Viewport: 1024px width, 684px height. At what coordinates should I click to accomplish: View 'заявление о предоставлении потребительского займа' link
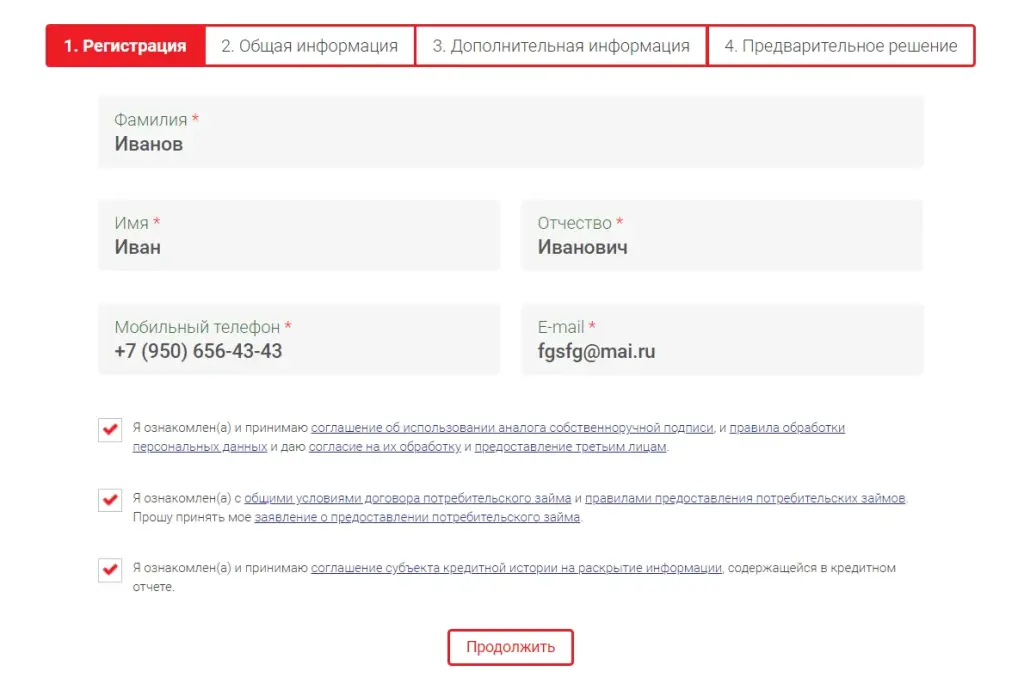417,517
